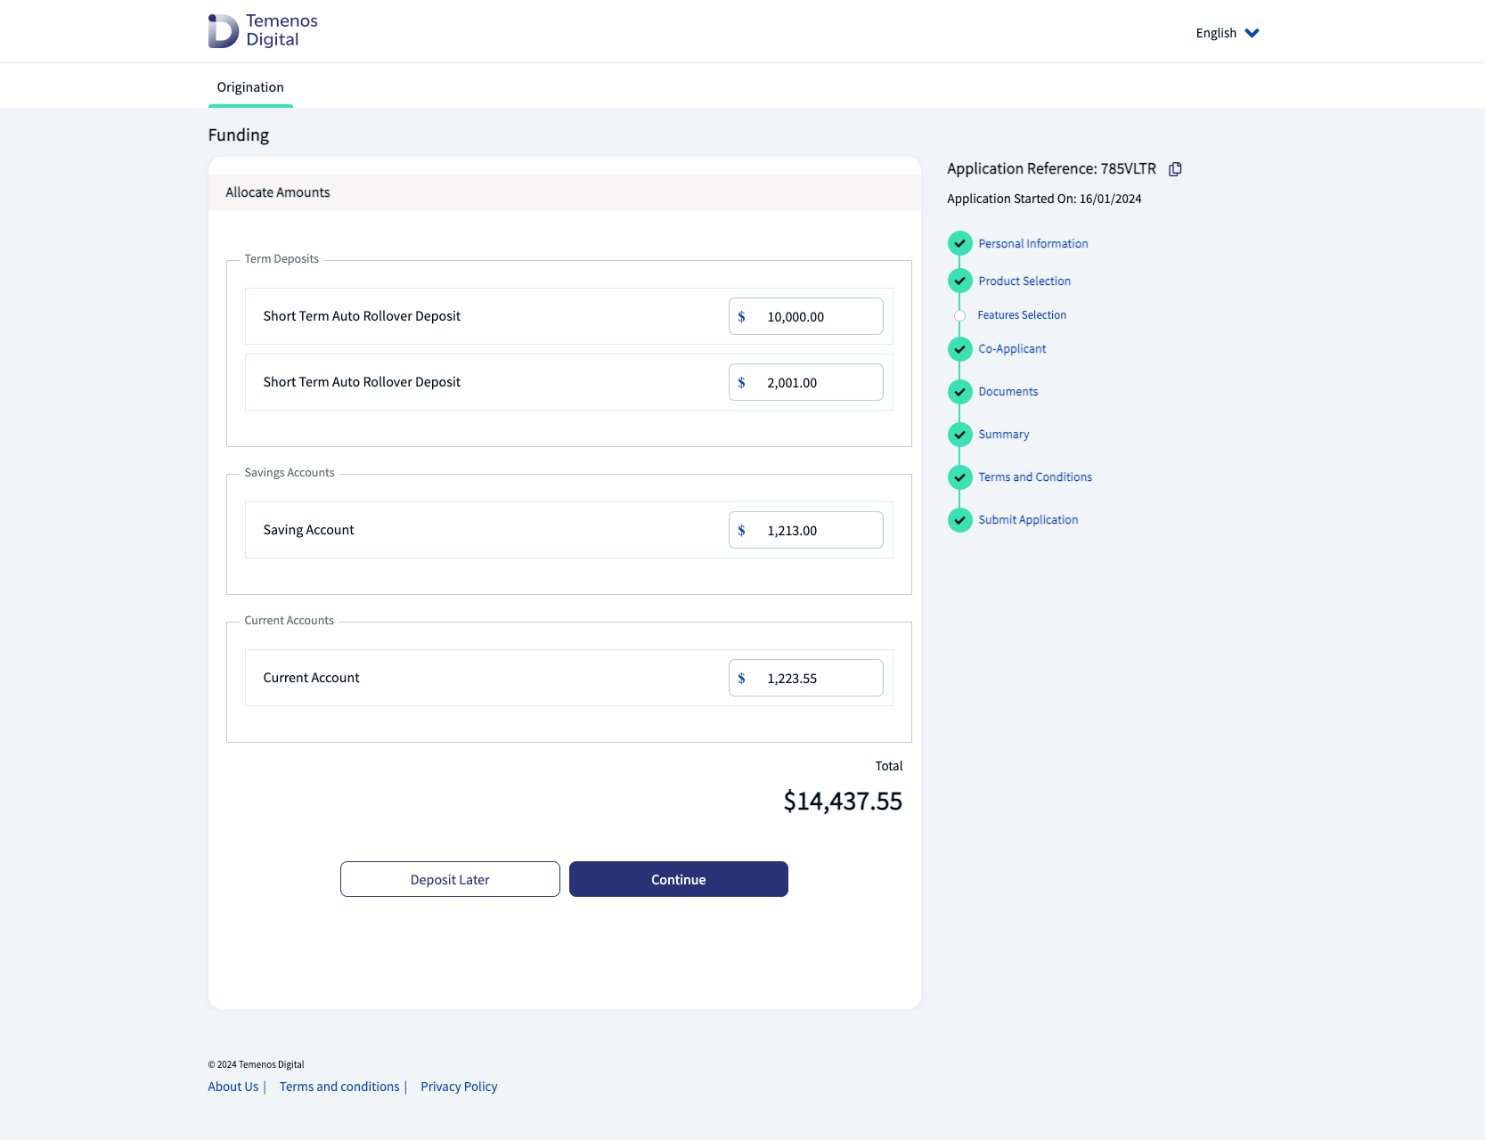
Task: Click the Documents step checkmark icon
Action: [x=960, y=392]
